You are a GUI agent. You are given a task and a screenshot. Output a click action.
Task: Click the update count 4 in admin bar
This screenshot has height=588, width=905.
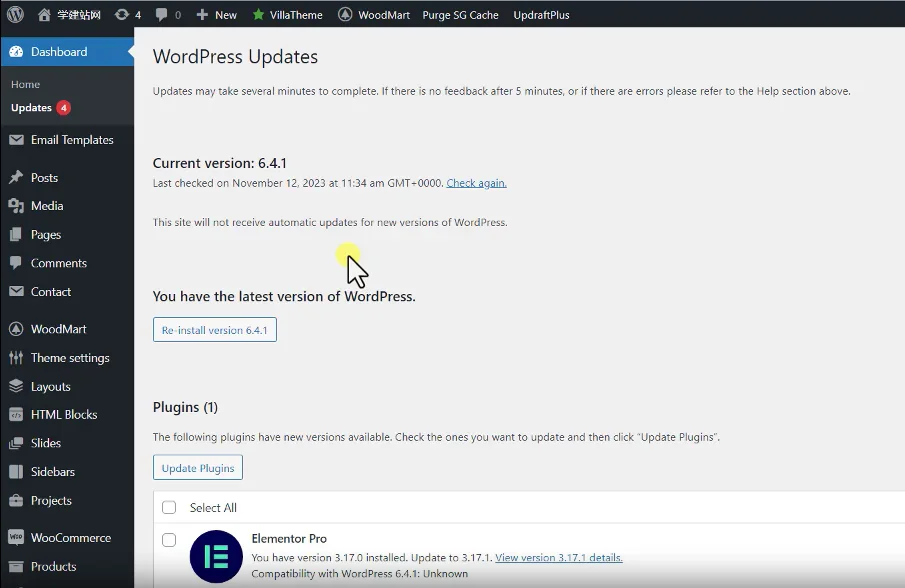(x=138, y=15)
